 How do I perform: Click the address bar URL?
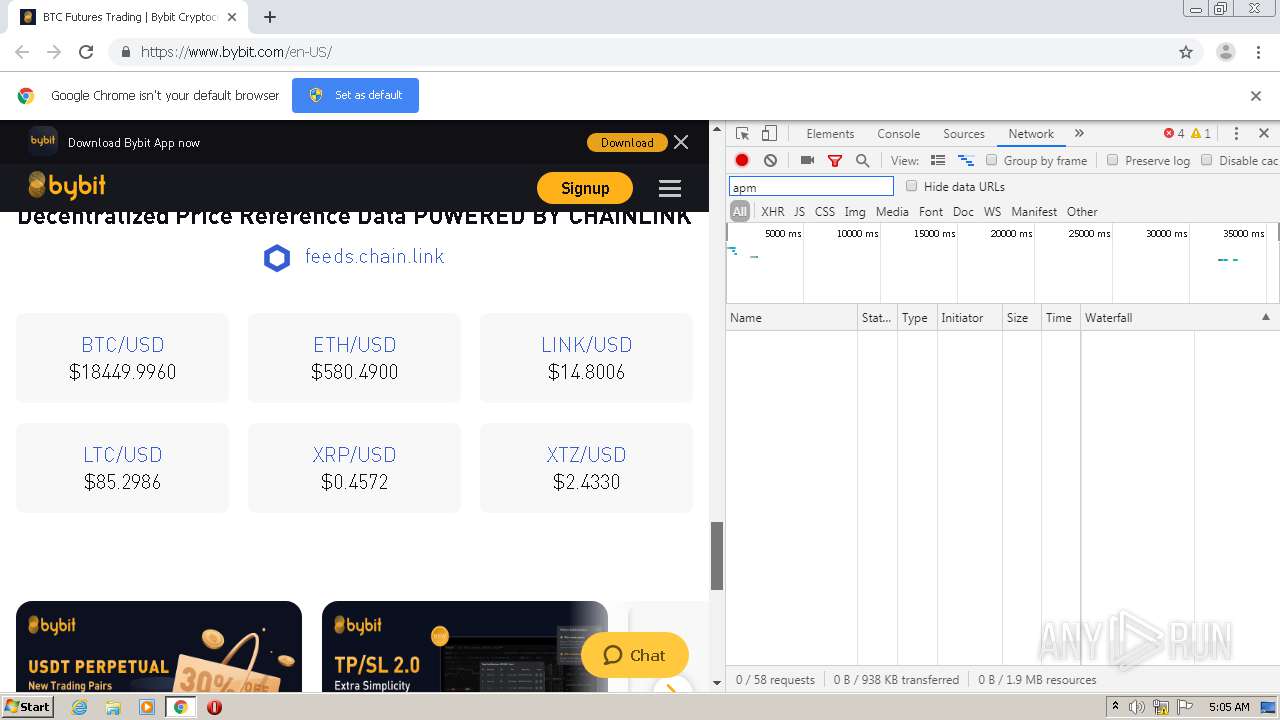pos(236,52)
